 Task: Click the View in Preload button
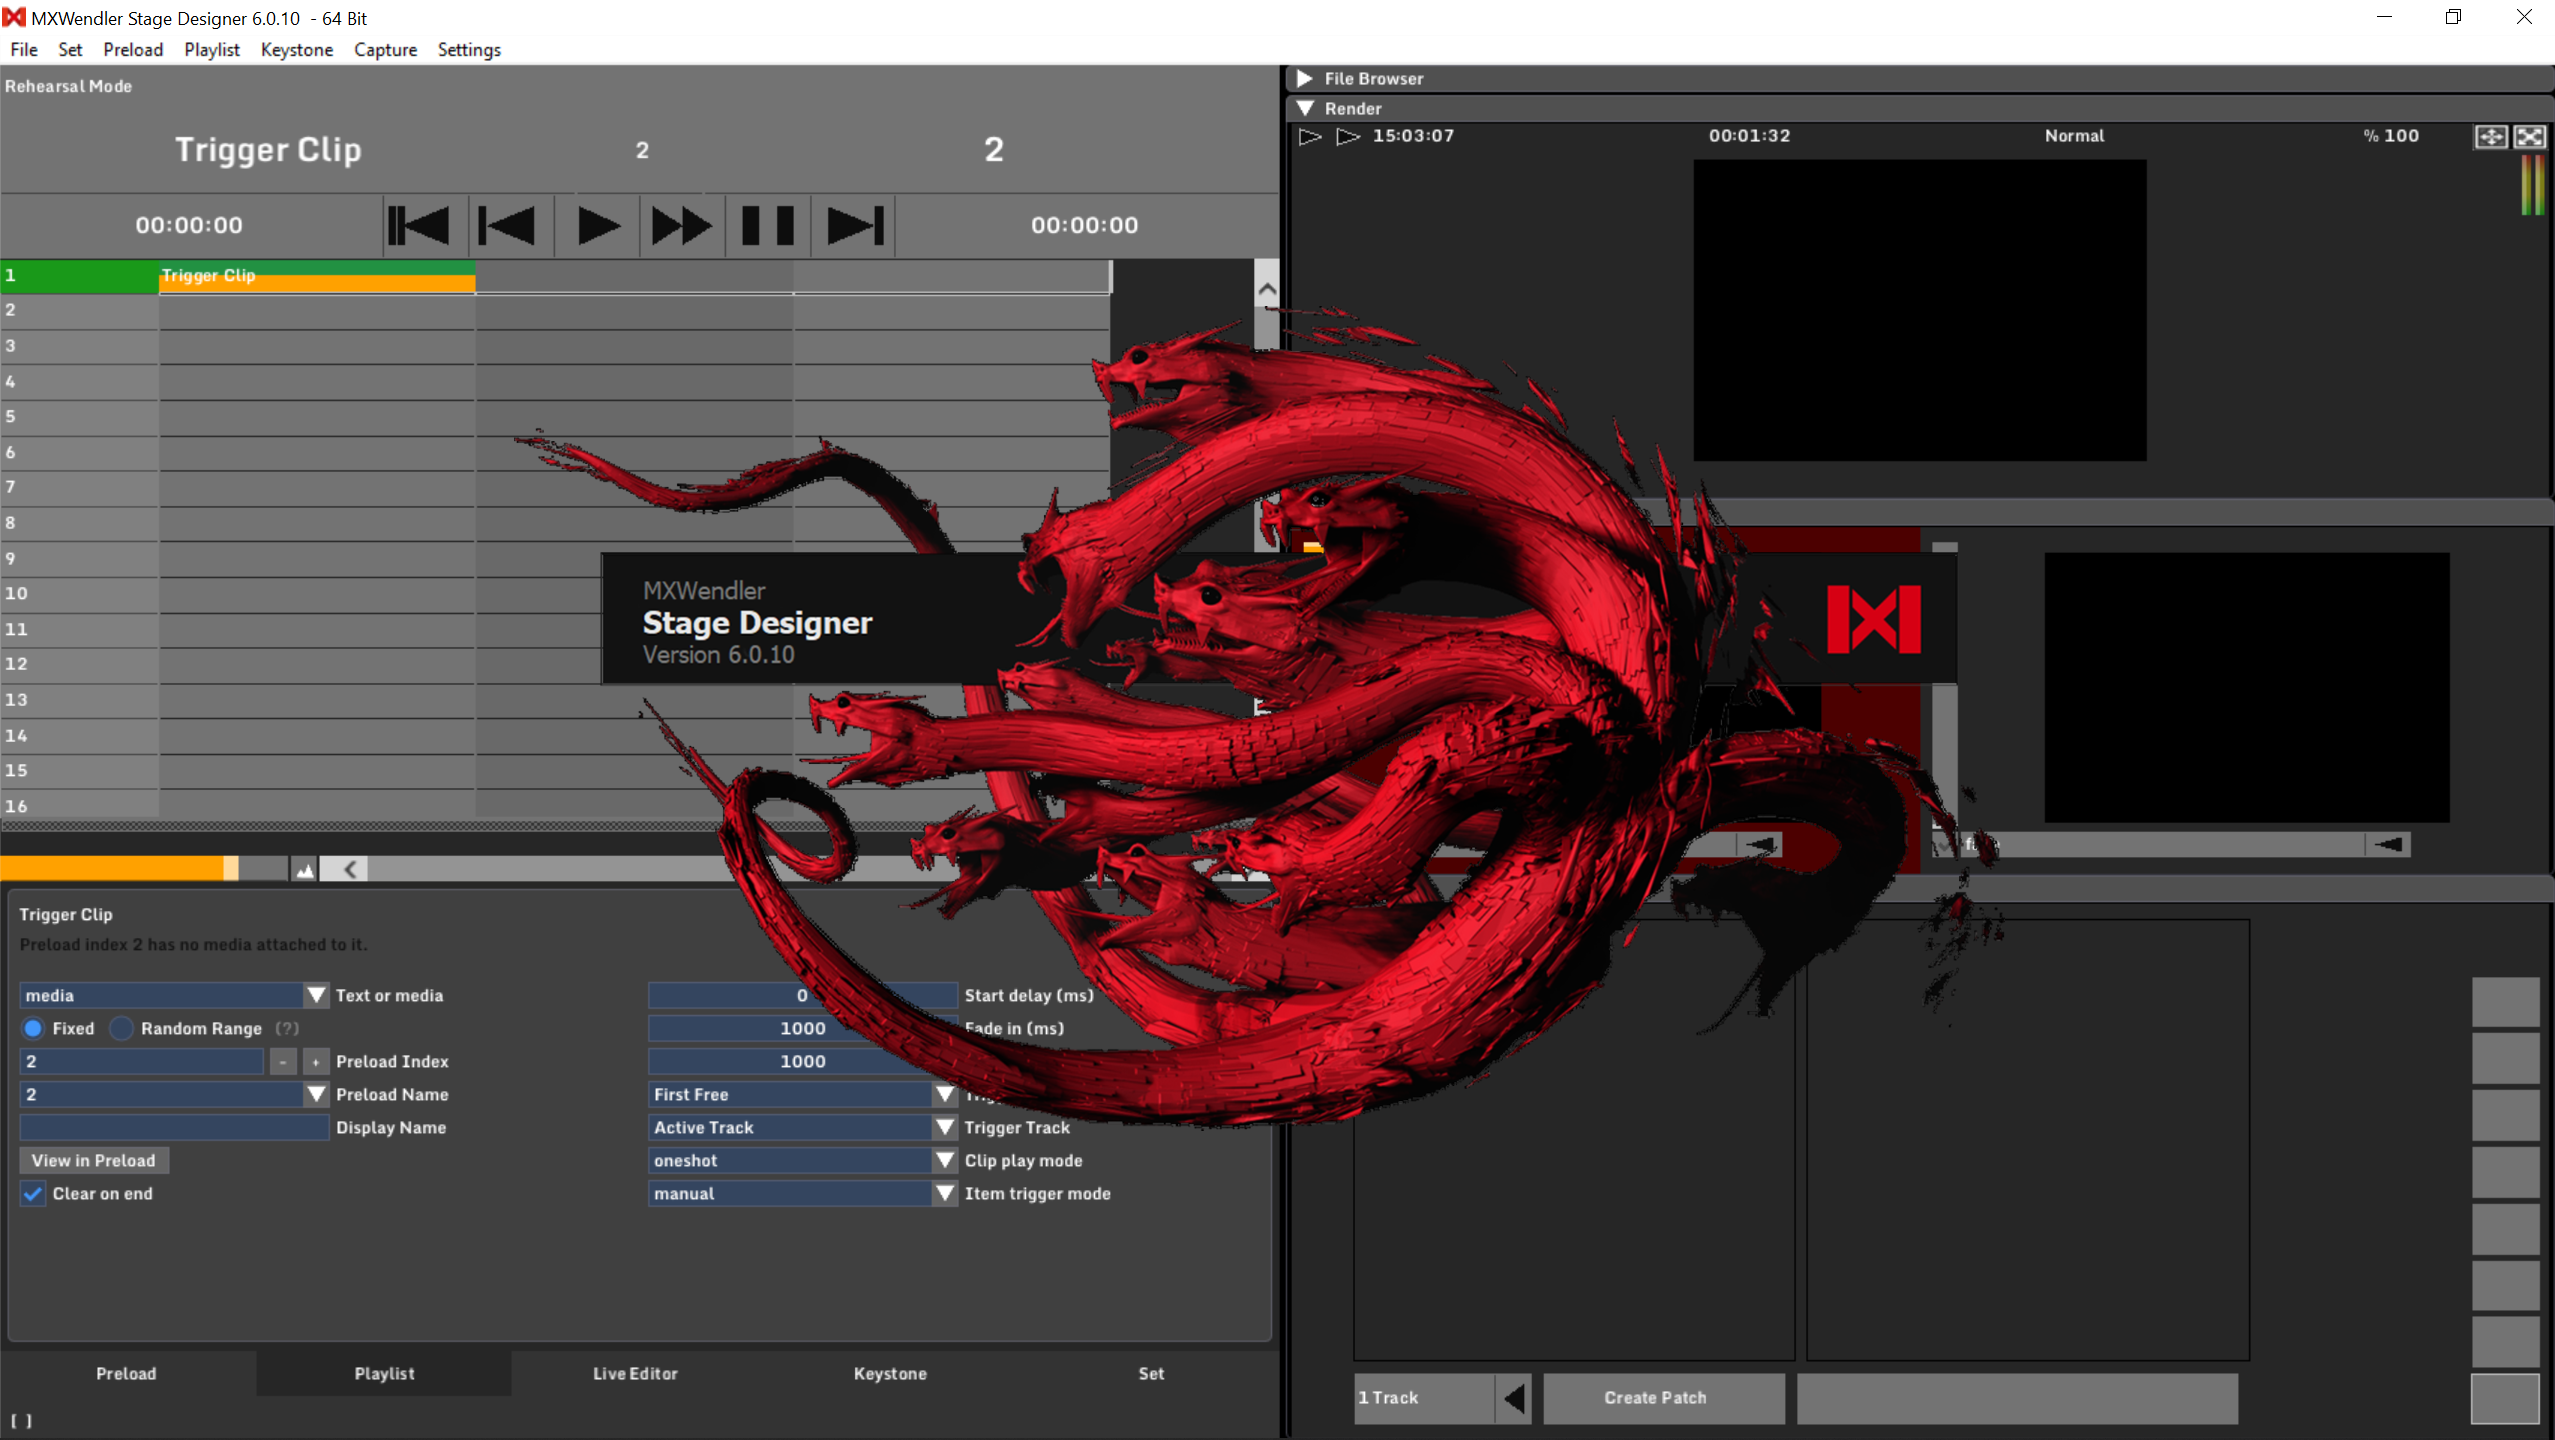tap(94, 1160)
